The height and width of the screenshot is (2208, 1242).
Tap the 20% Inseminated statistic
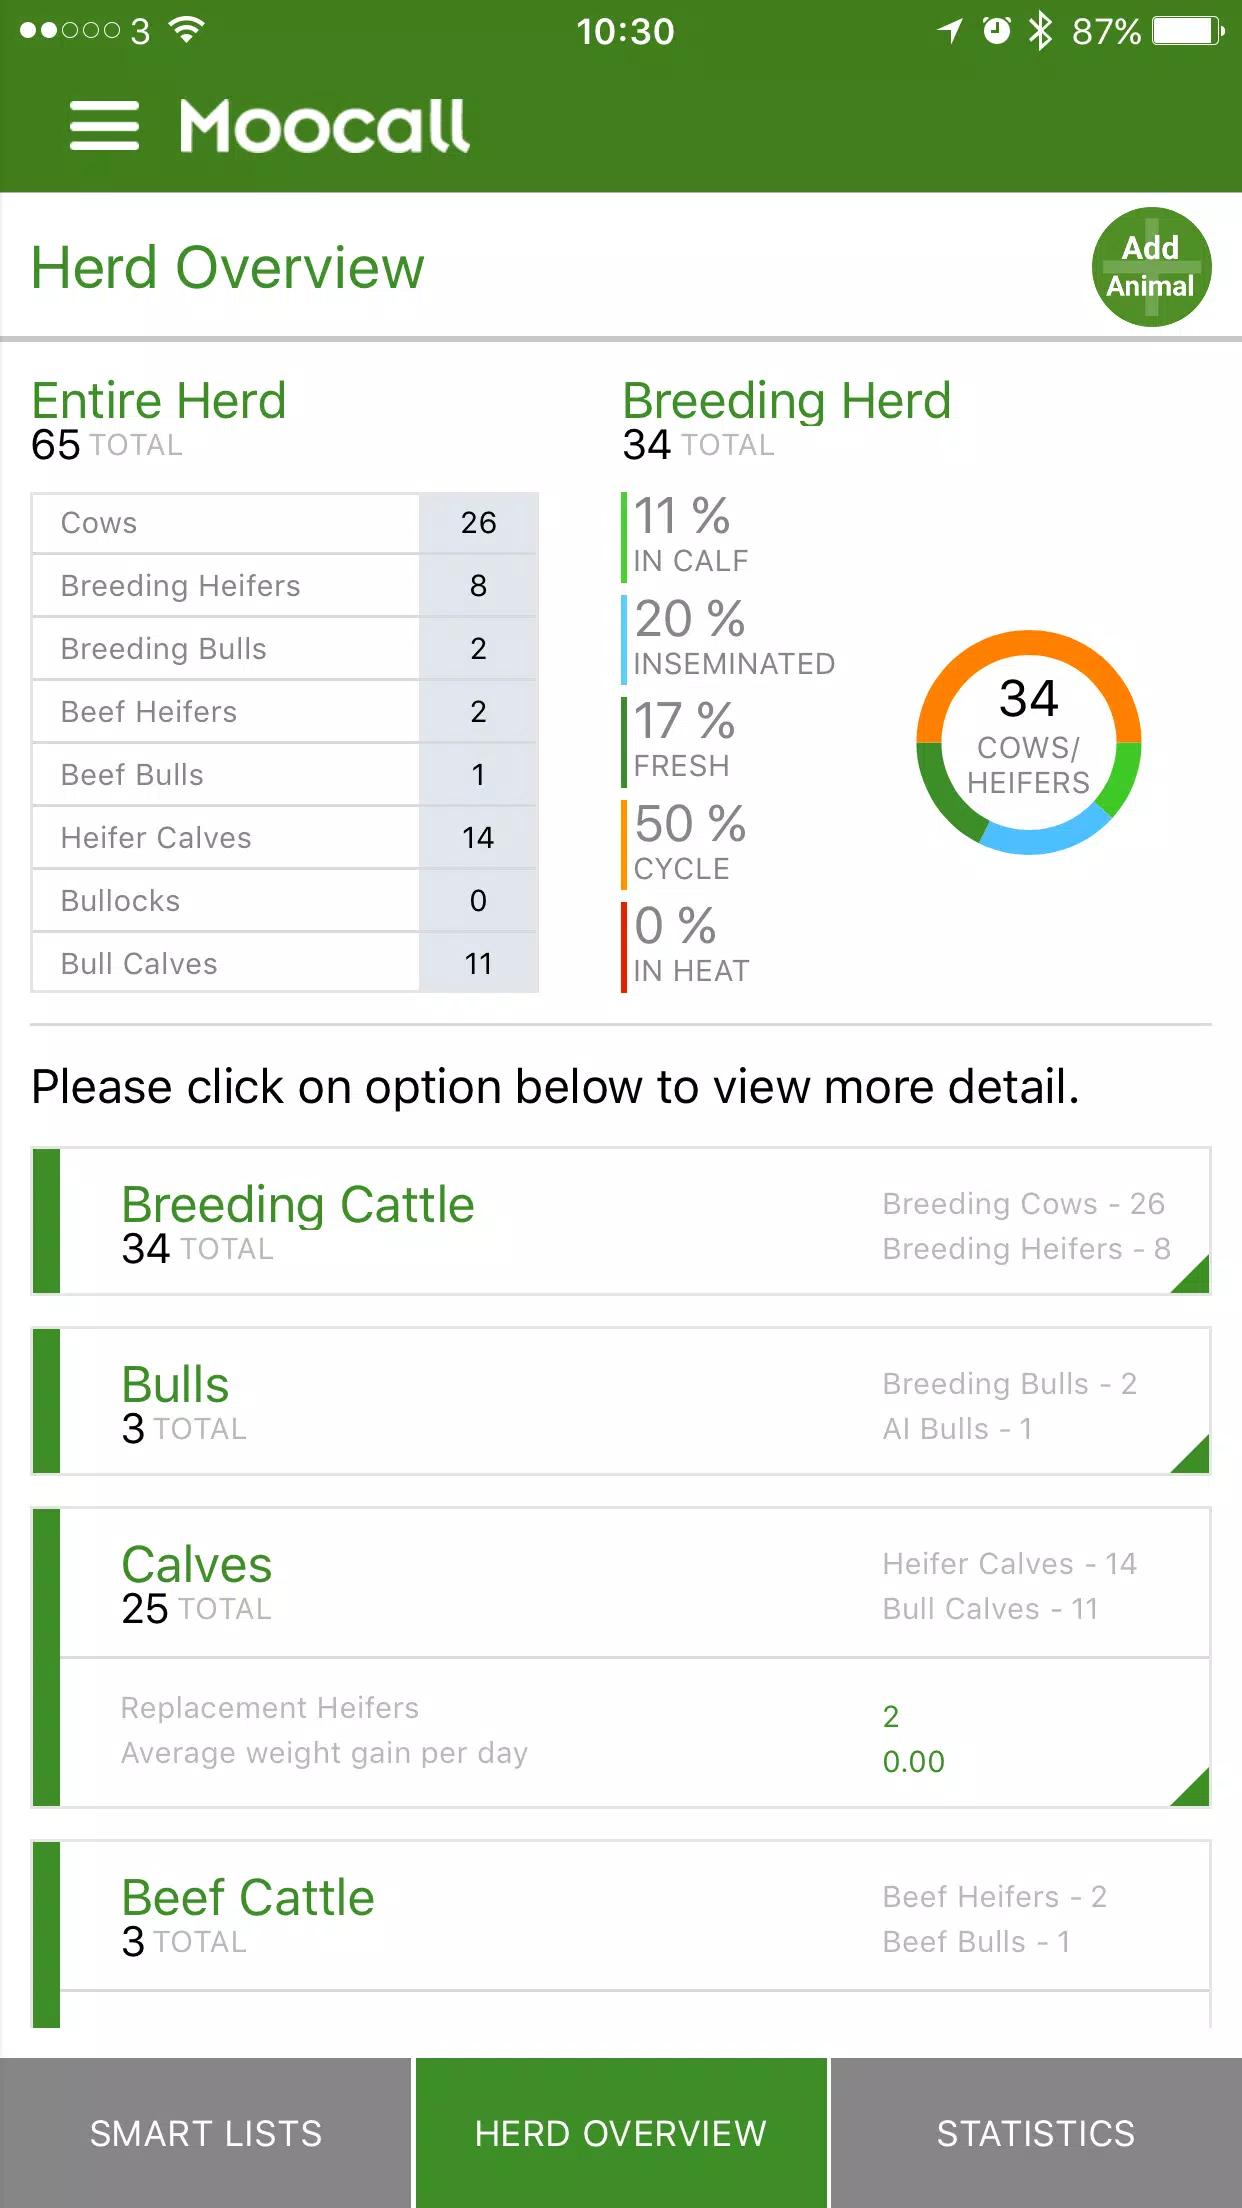click(x=733, y=638)
